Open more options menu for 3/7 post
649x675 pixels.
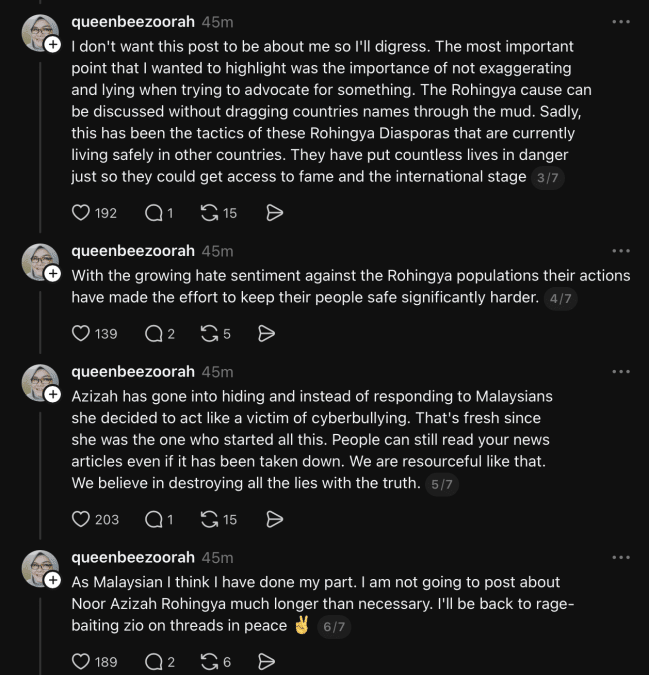point(621,22)
